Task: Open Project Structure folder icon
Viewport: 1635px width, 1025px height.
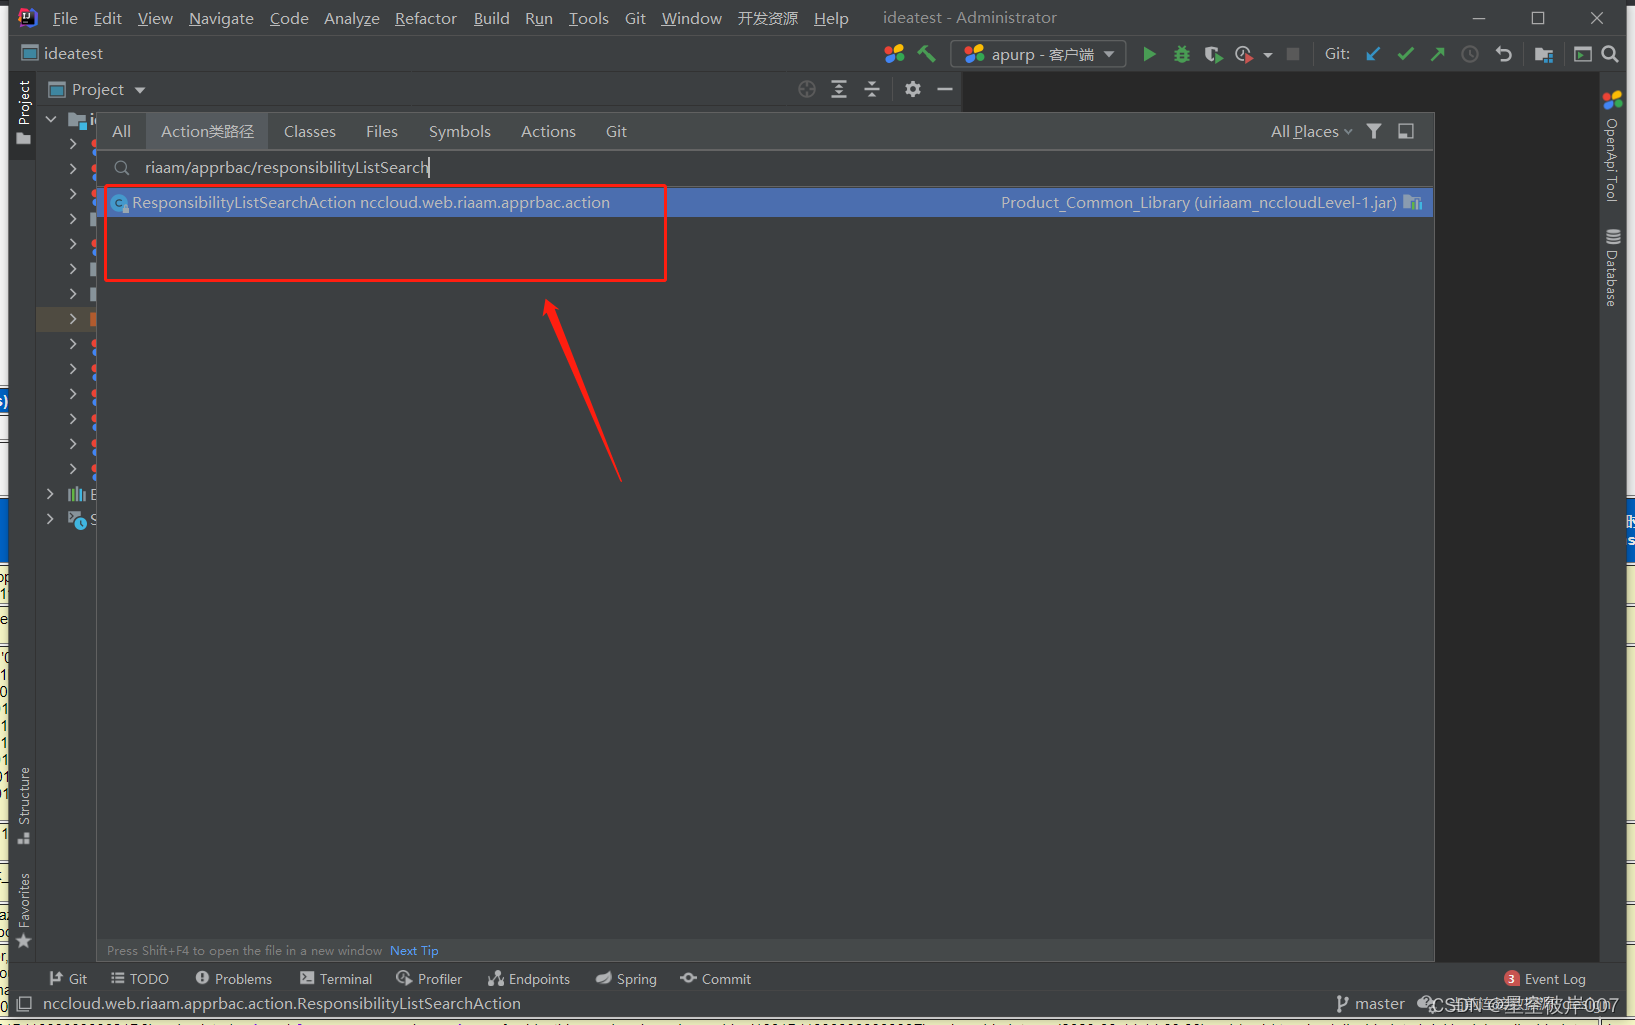Action: click(1544, 54)
